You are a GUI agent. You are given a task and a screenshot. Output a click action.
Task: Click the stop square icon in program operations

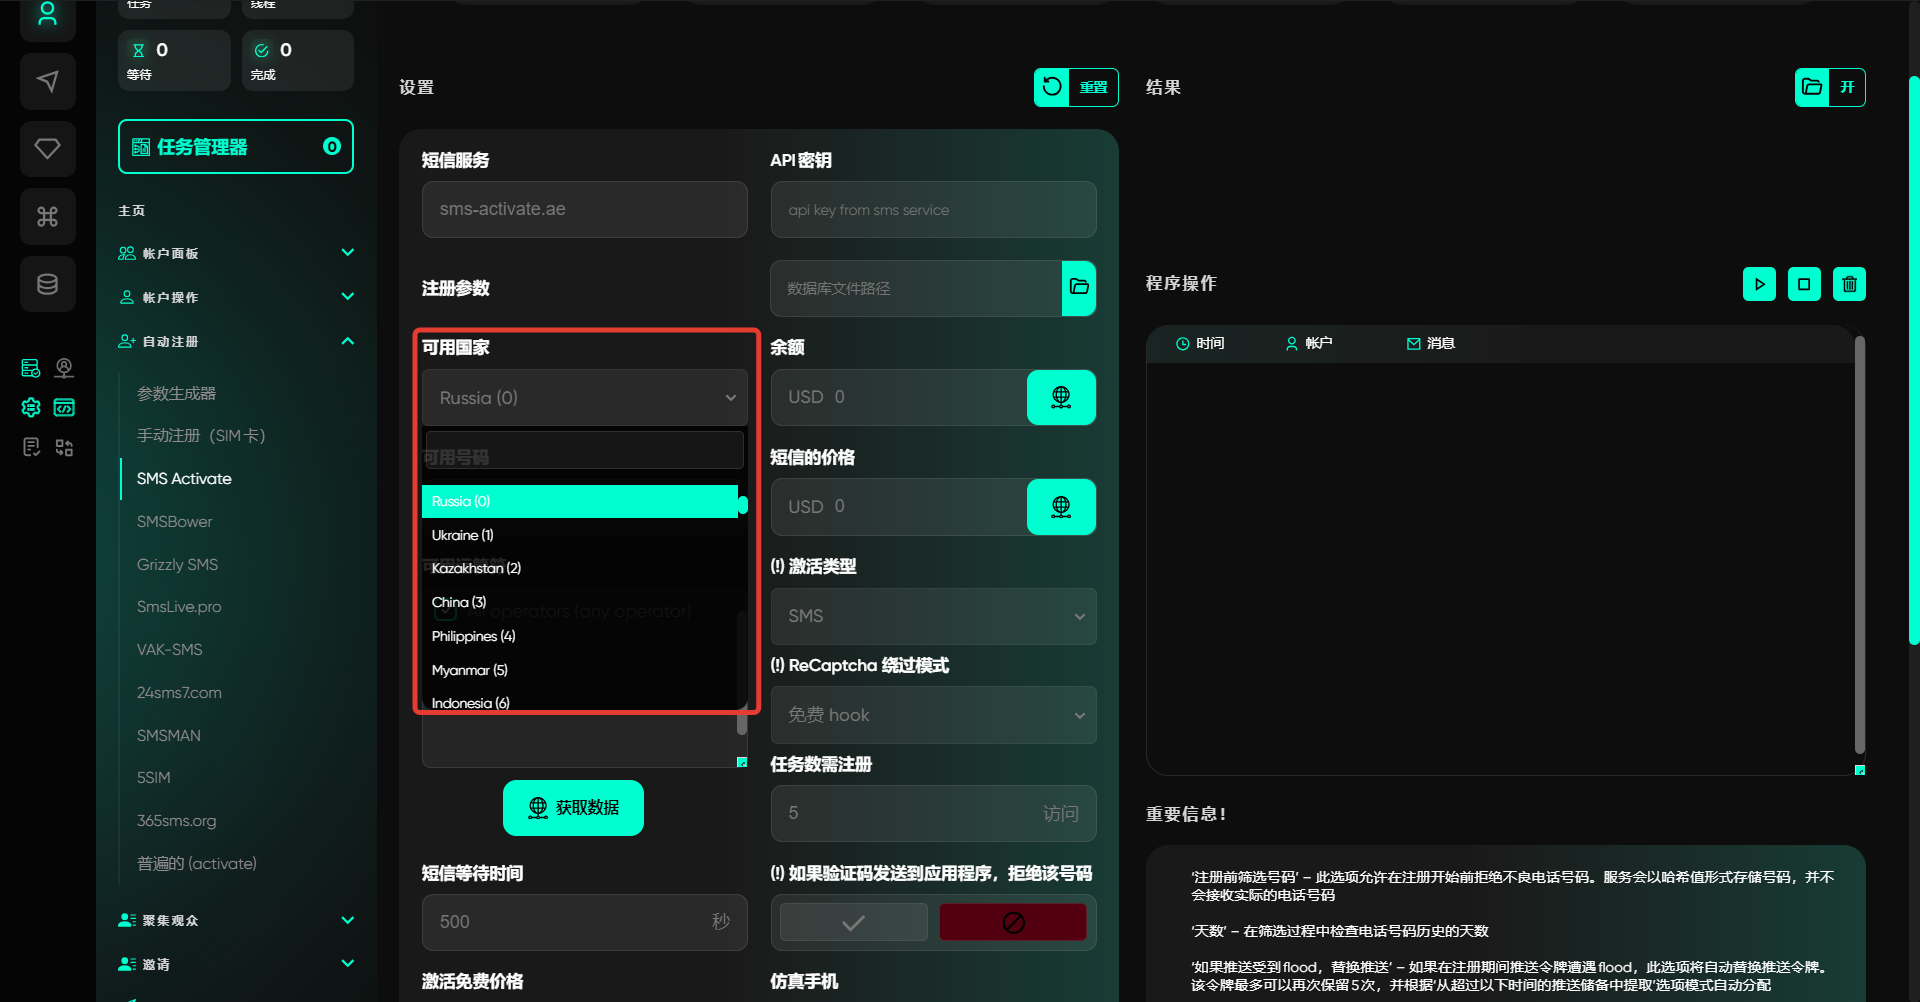pos(1804,284)
